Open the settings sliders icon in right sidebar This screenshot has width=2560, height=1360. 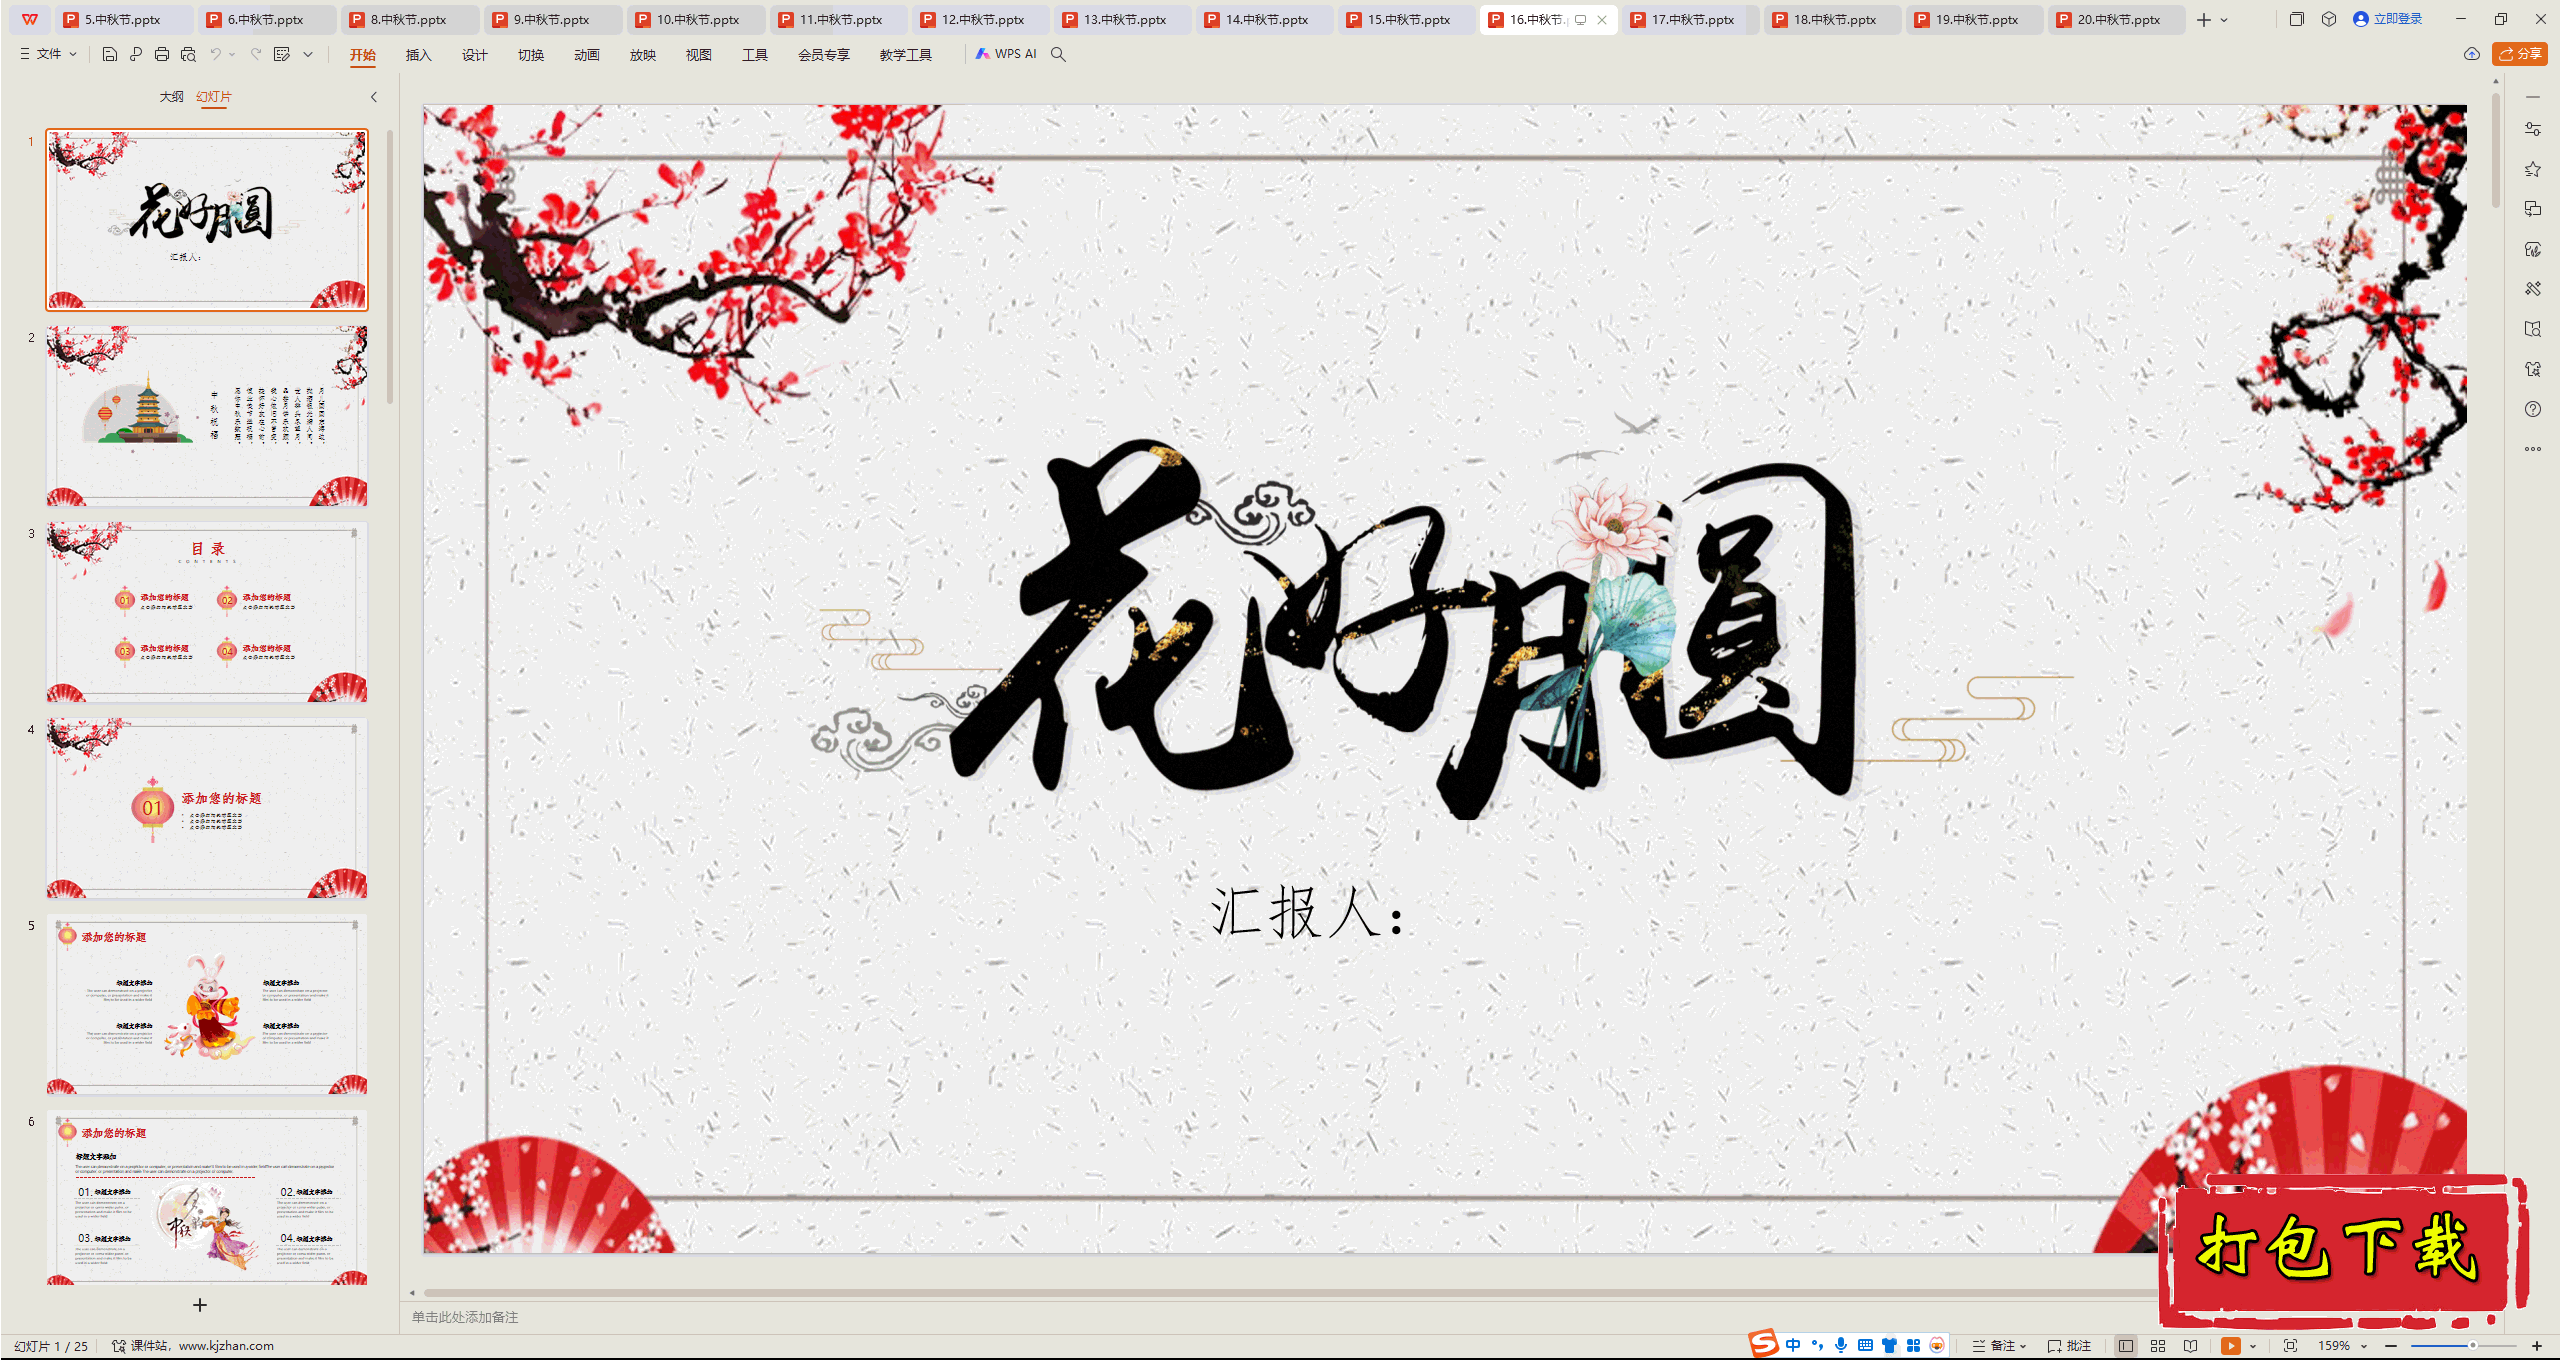point(2533,129)
